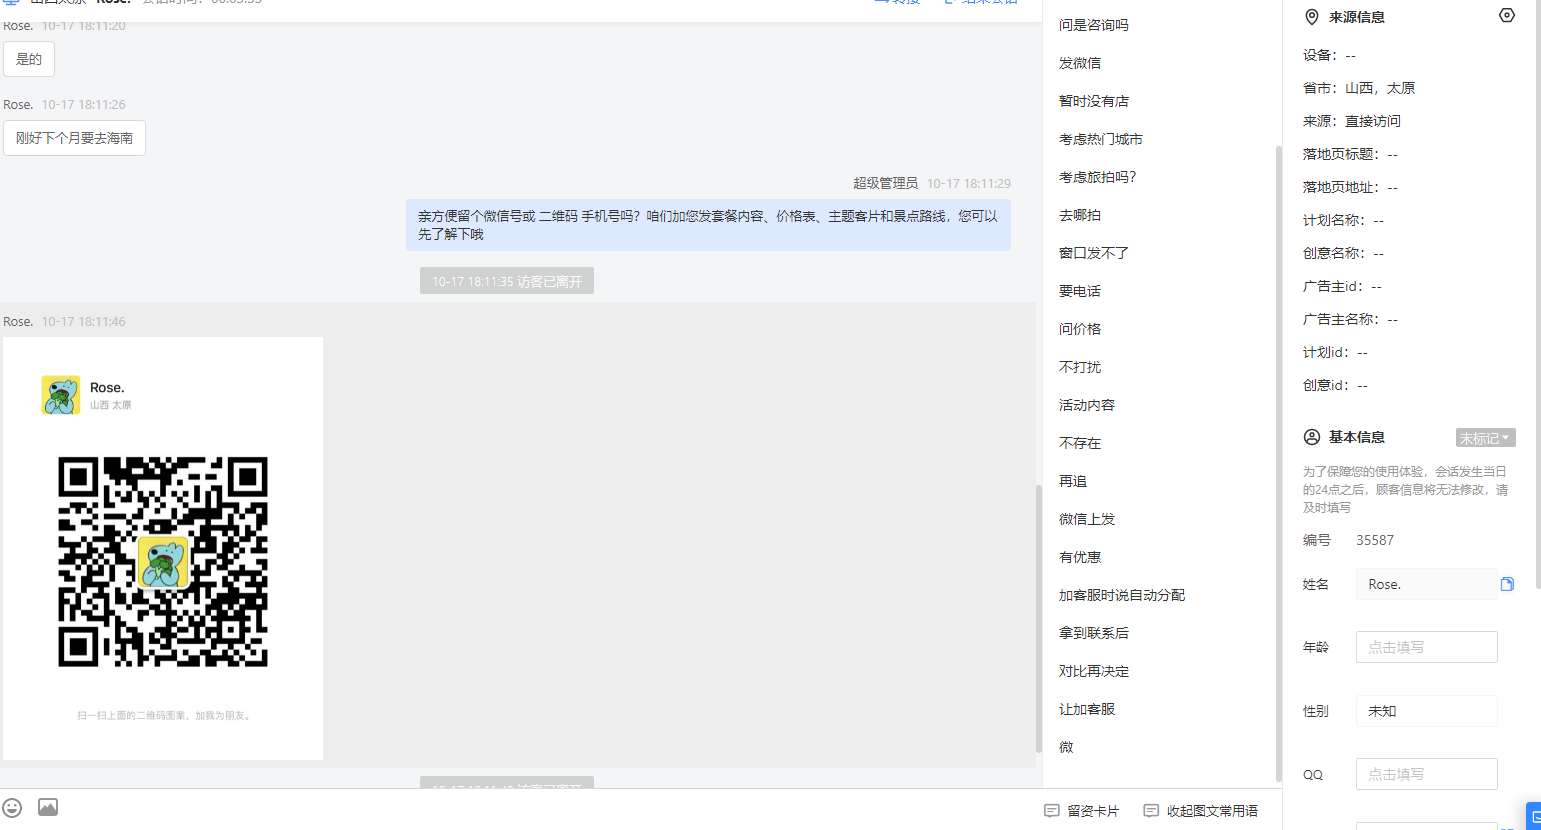Choose quick phrase 不存在
Viewport: 1541px width, 830px height.
coord(1080,443)
